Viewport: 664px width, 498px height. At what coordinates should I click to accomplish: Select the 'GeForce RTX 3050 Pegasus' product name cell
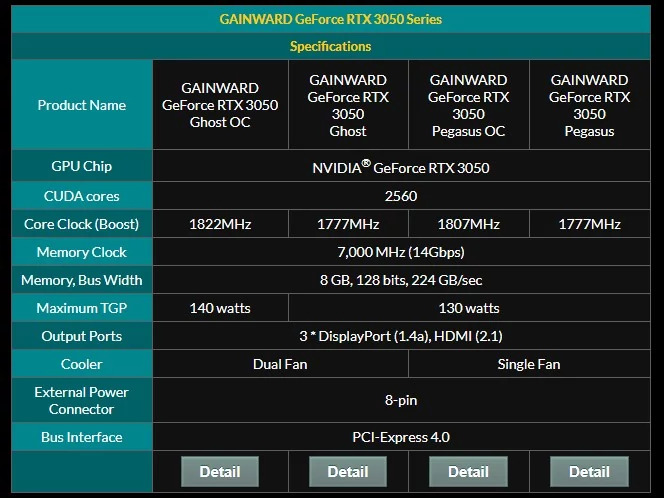tap(589, 105)
